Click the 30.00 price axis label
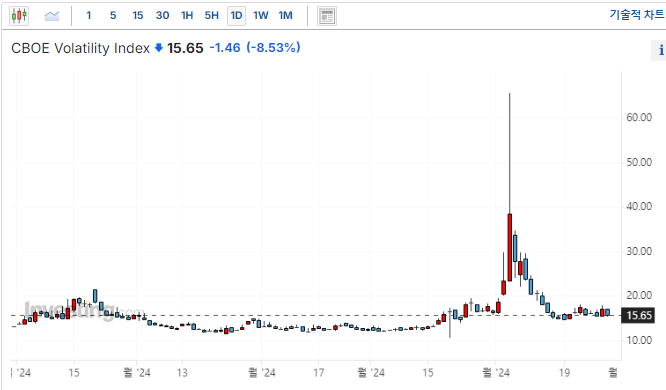Viewport: 666px width, 390px height. coord(639,251)
